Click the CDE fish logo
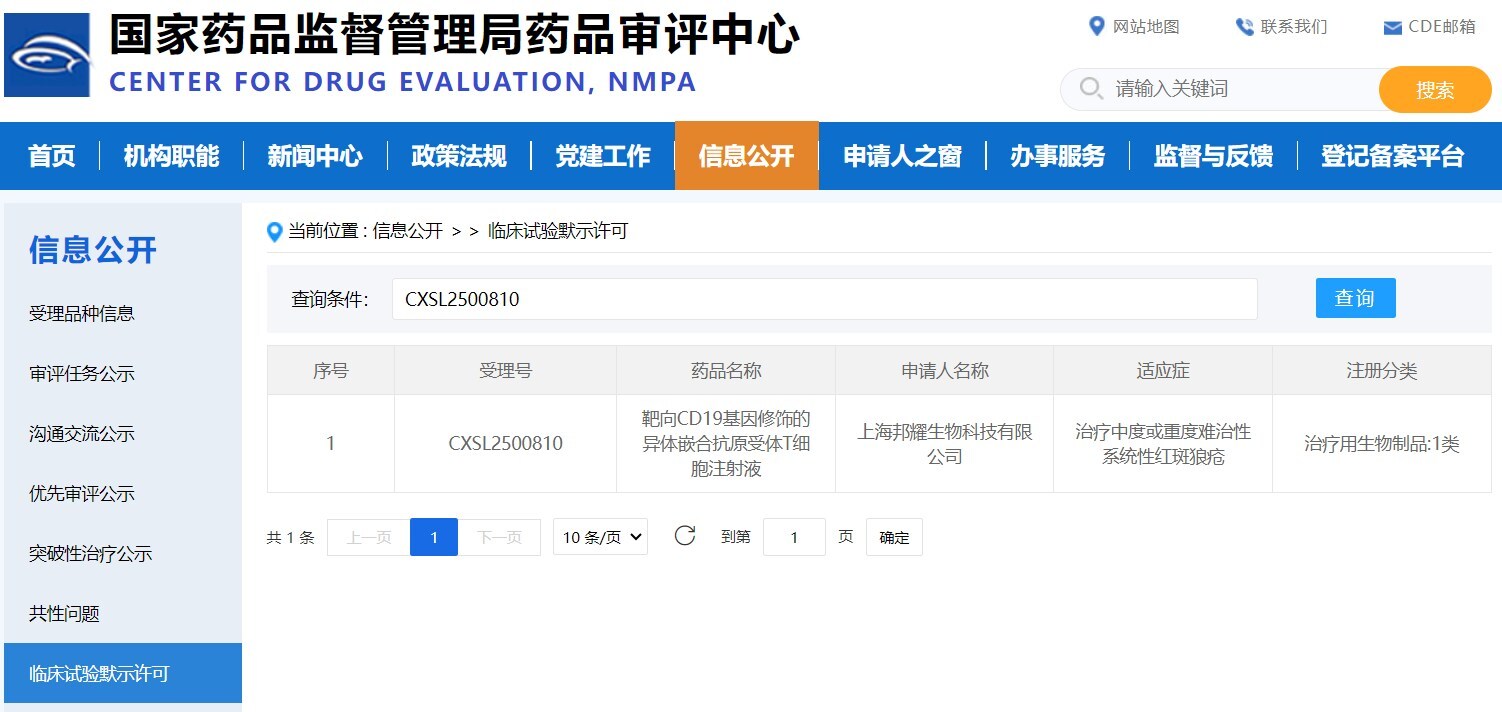1502x712 pixels. tap(47, 52)
